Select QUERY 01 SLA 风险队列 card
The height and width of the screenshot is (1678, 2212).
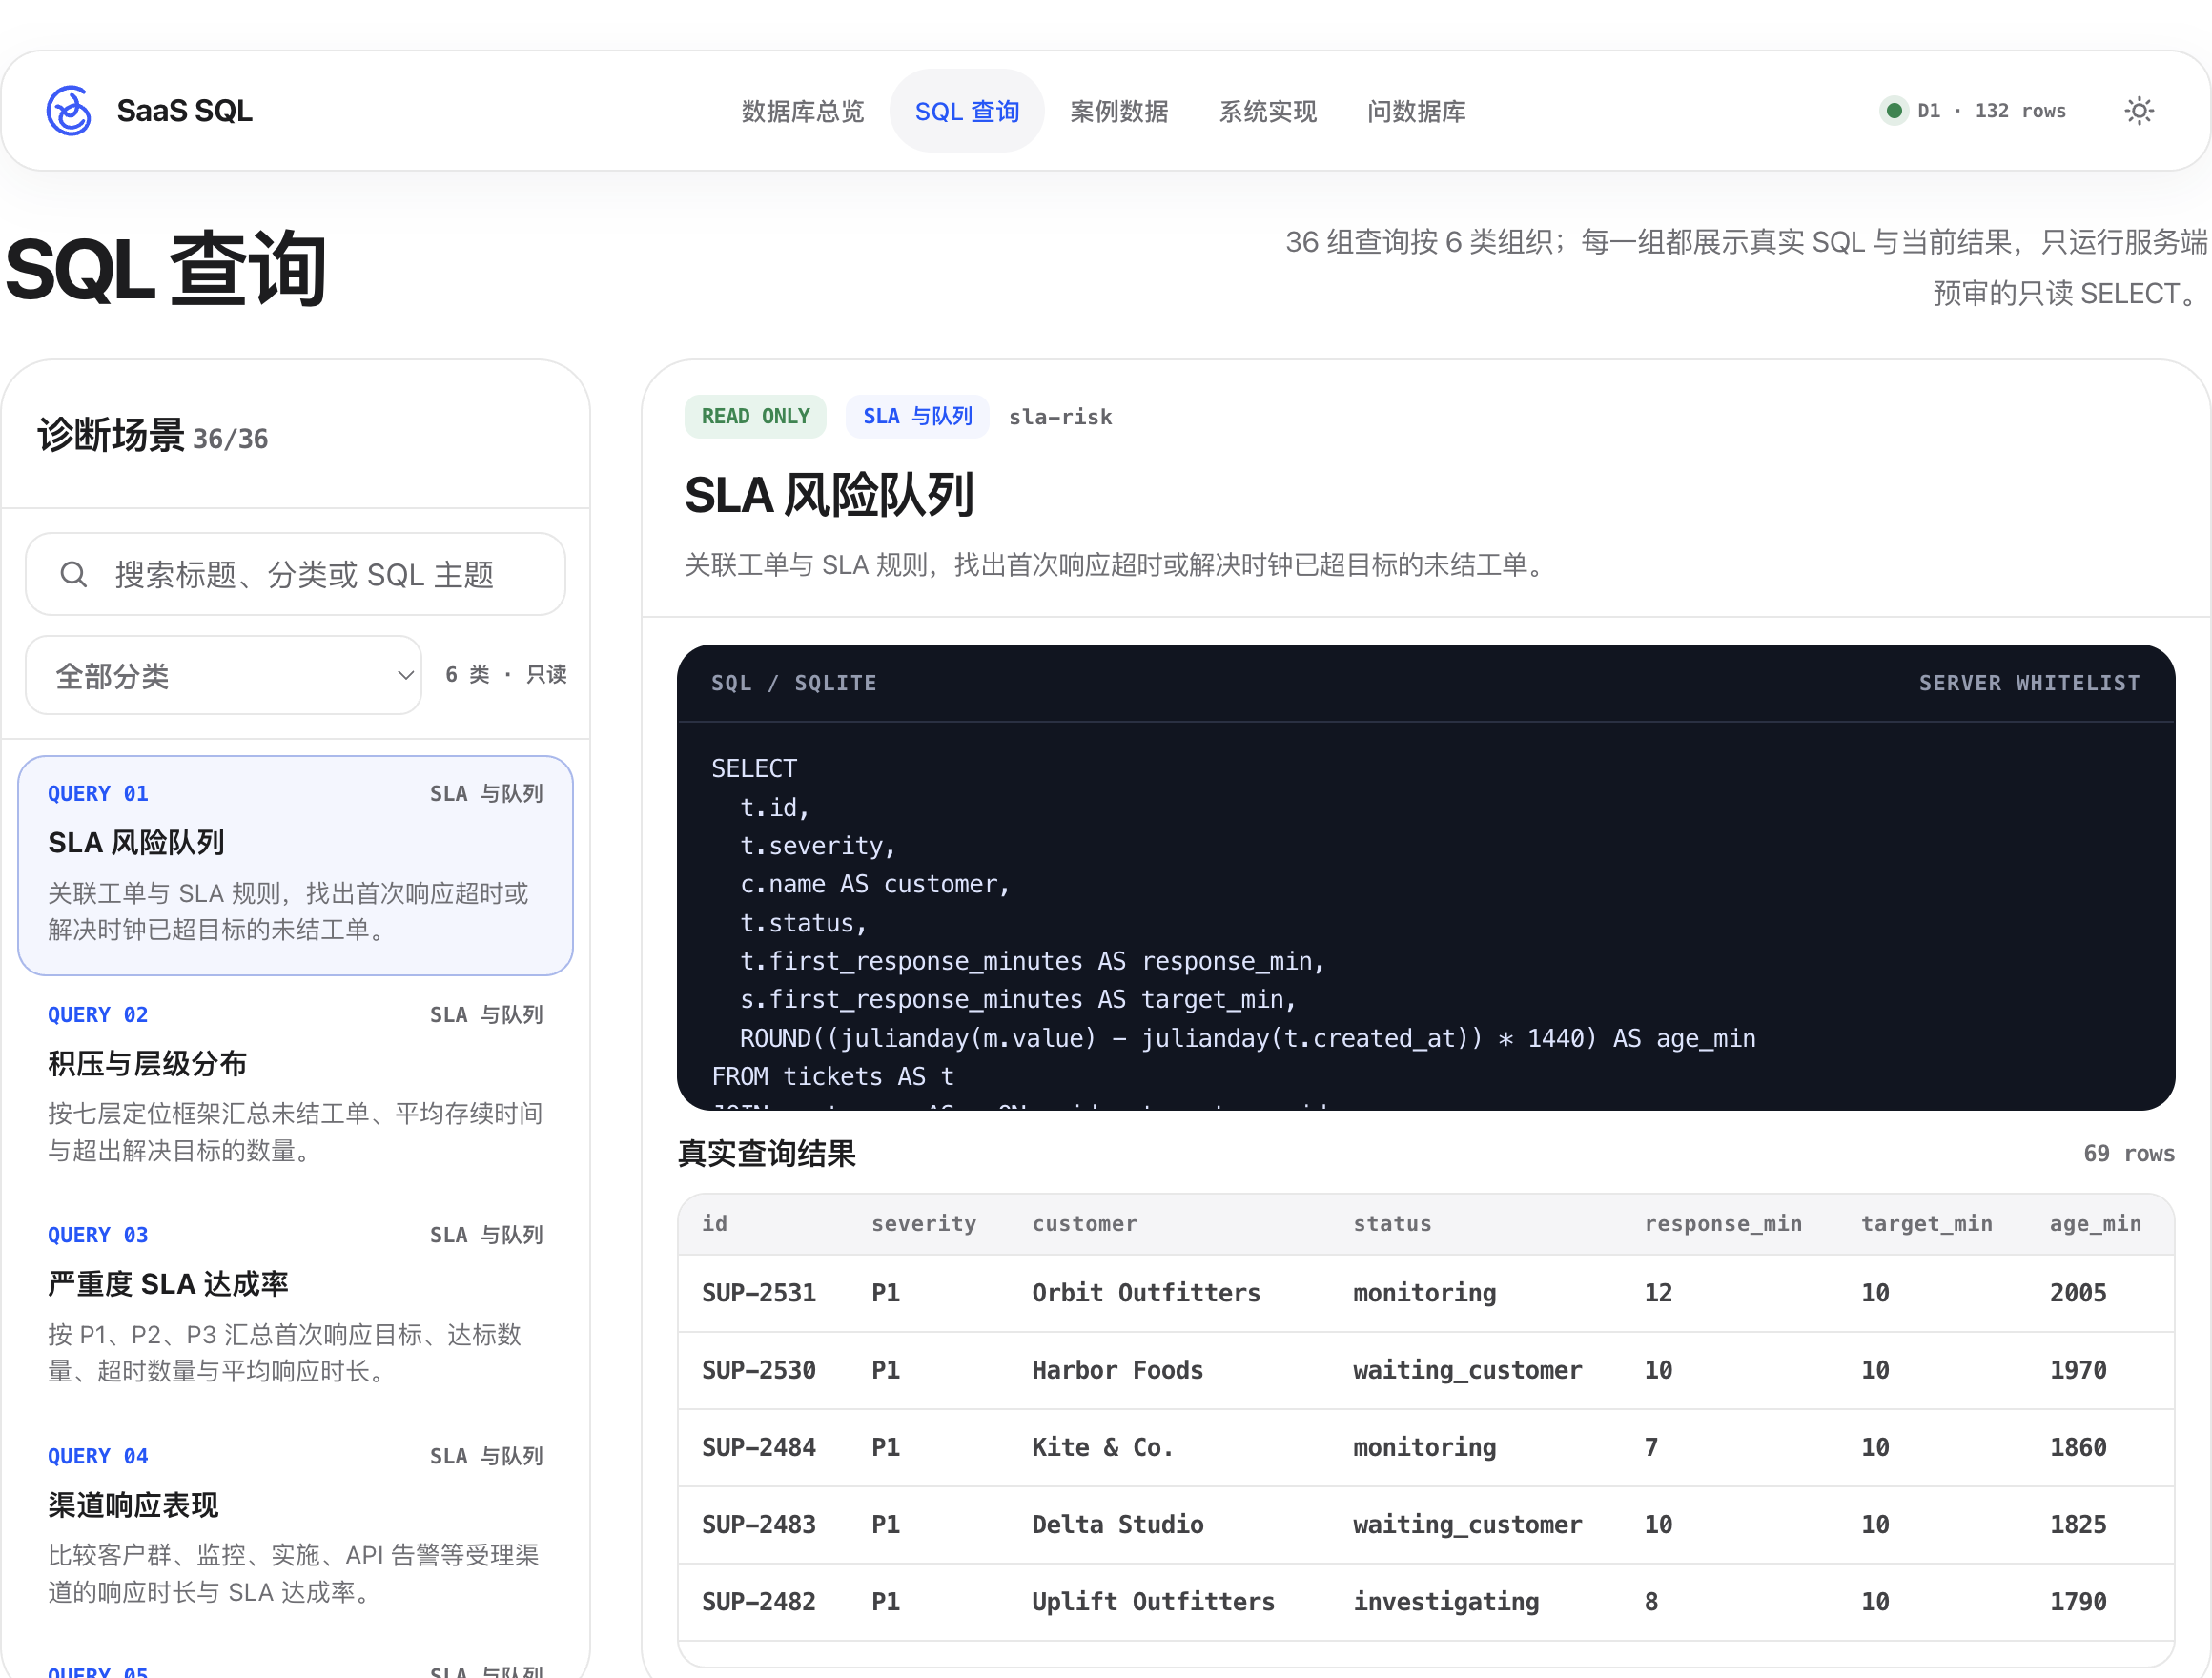295,865
